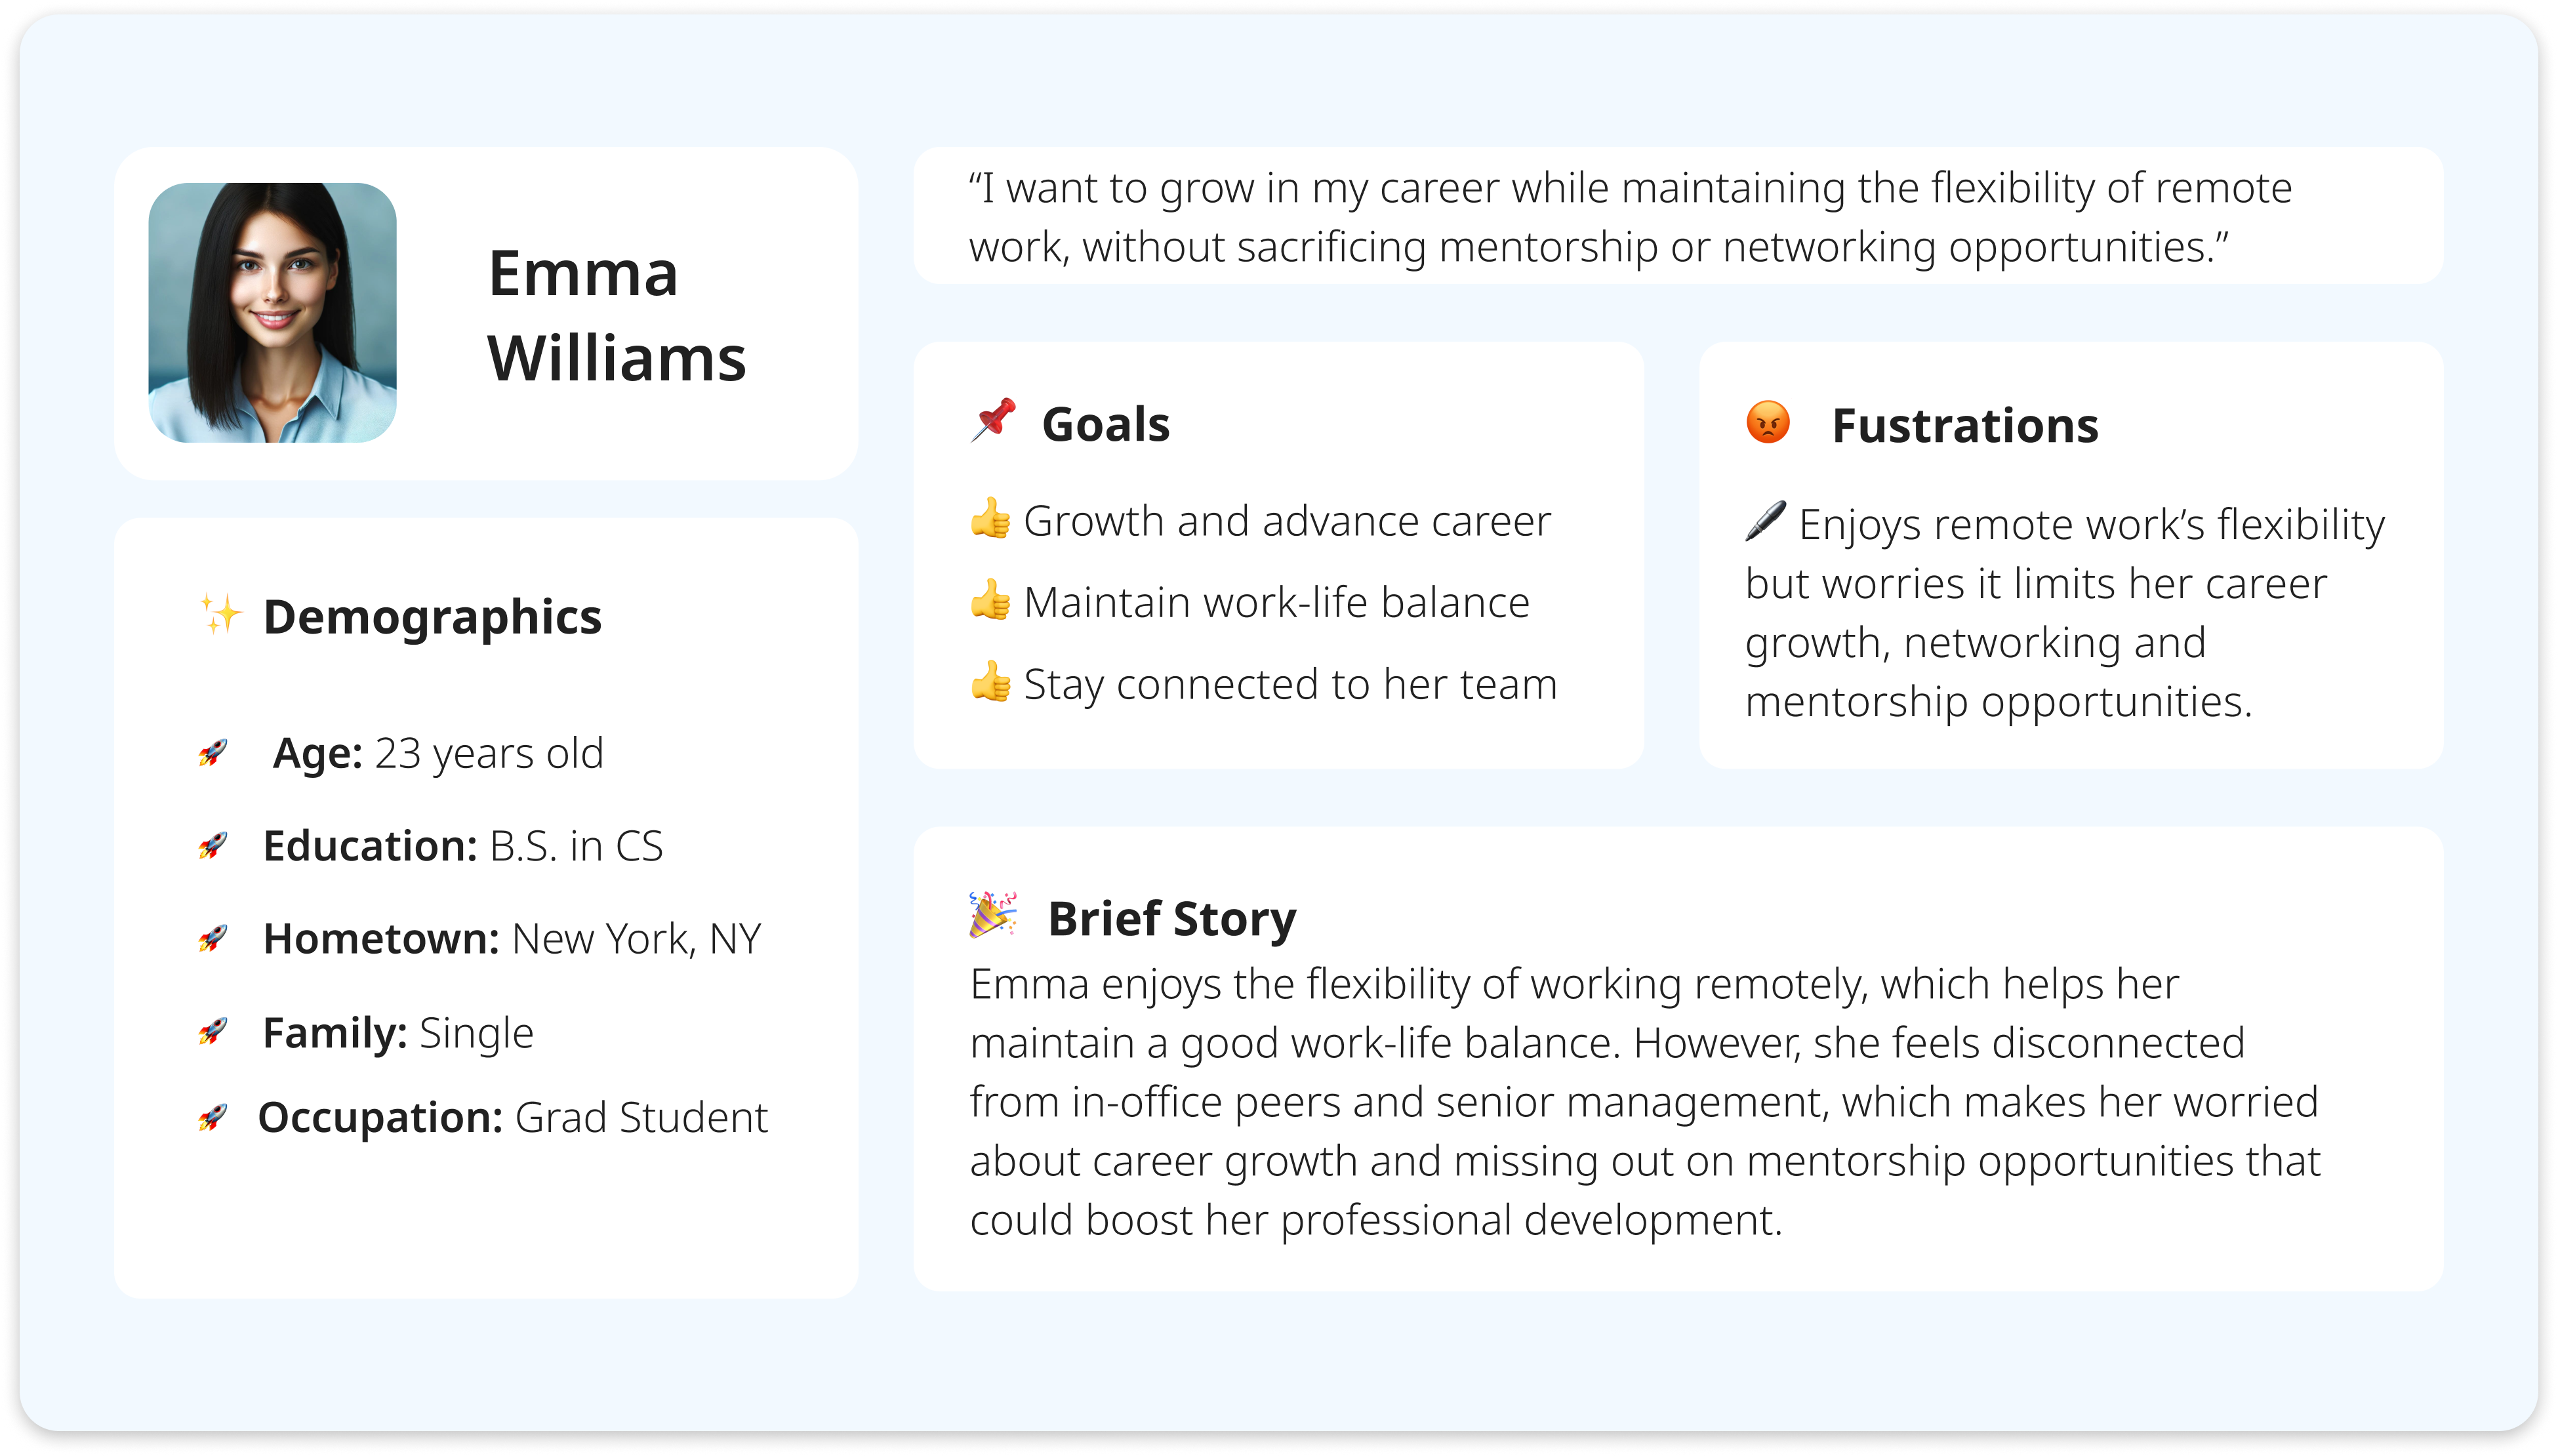Screen dimensions: 2558x1456
Task: Select the sparkles icon next to Demographics
Action: click(x=220, y=613)
